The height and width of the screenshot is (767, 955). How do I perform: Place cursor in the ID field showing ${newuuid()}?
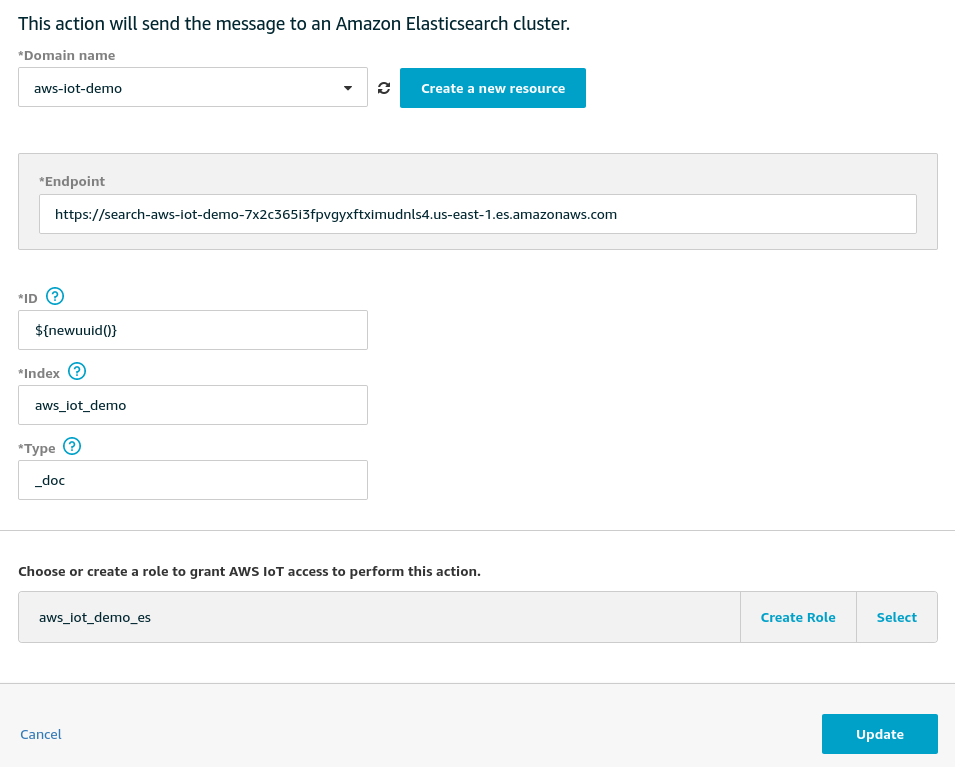click(193, 329)
